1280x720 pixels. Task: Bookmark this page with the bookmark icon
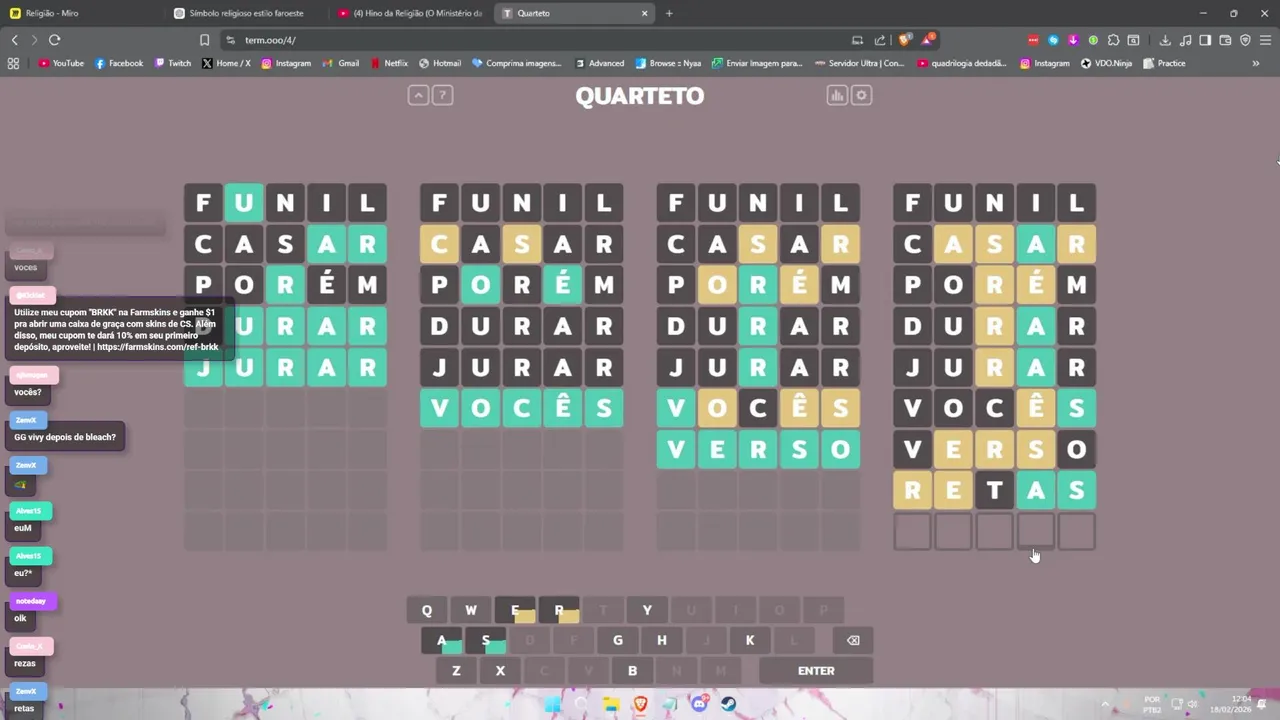[x=204, y=40]
